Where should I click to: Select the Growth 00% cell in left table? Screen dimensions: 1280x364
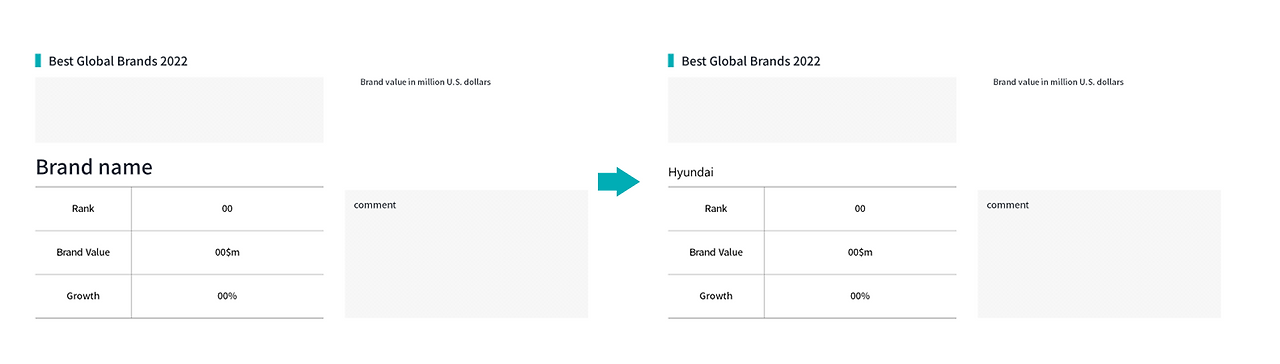227,296
